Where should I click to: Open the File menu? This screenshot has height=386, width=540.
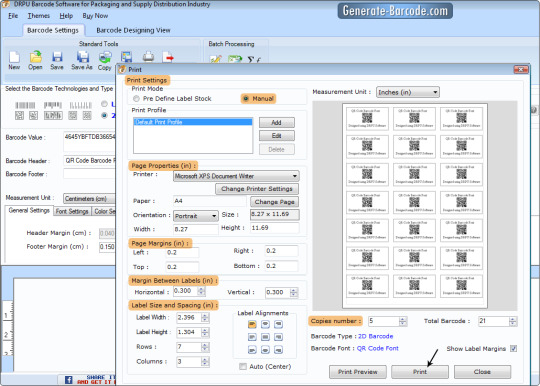13,16
